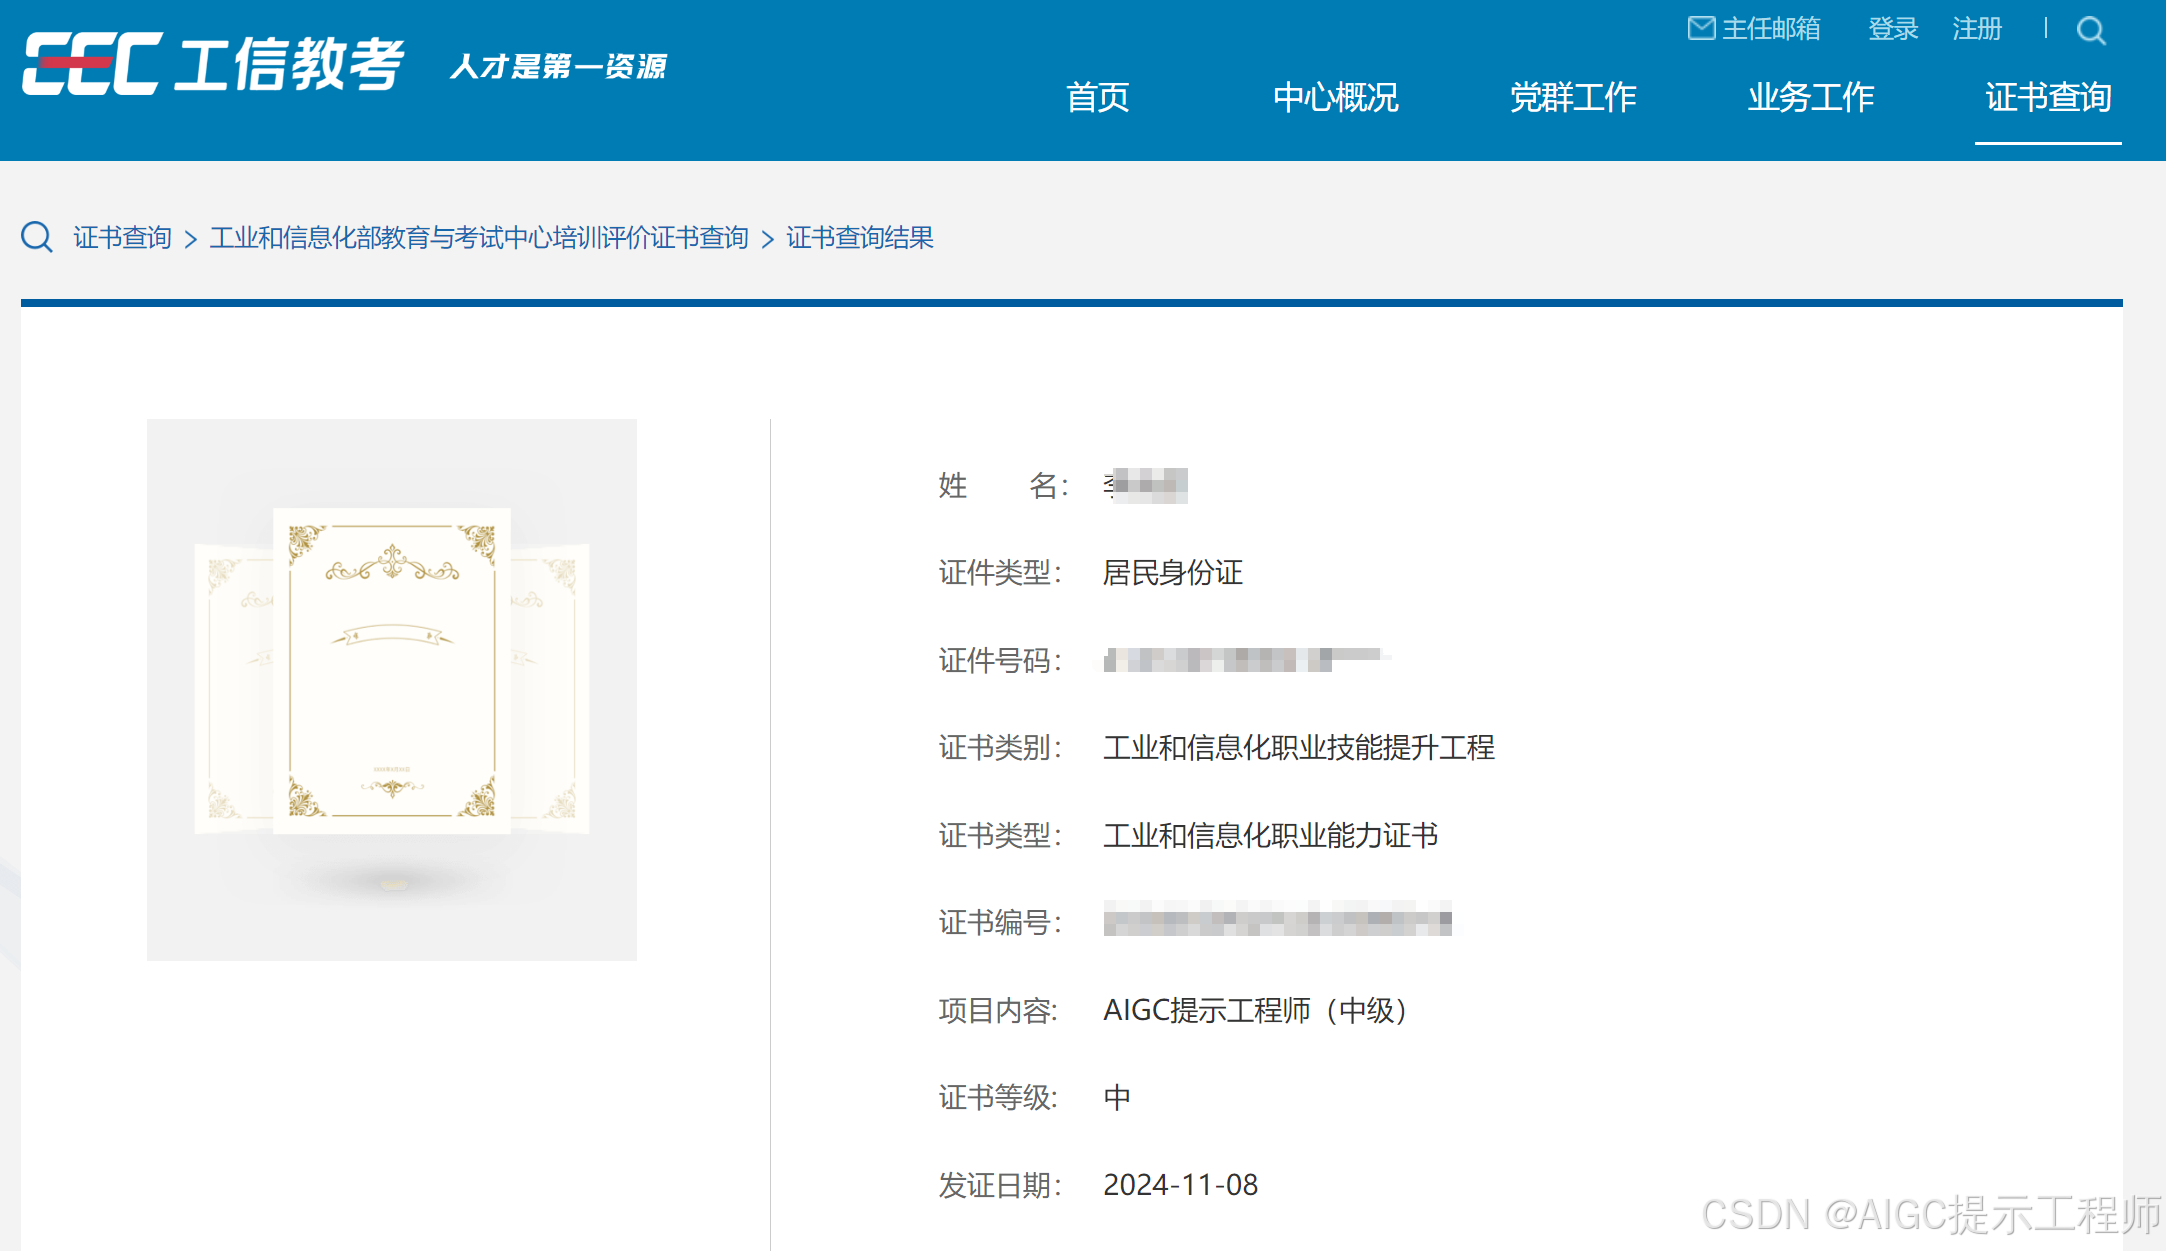Viewport: 2166px width, 1251px height.
Task: Click the 项目内容 AIGC提示工程师 text
Action: coord(1255,1010)
